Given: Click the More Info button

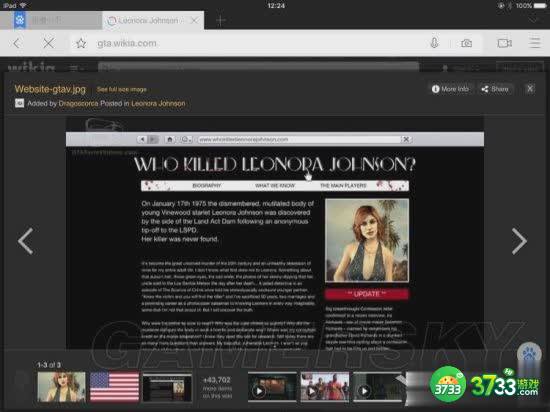Looking at the screenshot, I should pyautogui.click(x=450, y=89).
